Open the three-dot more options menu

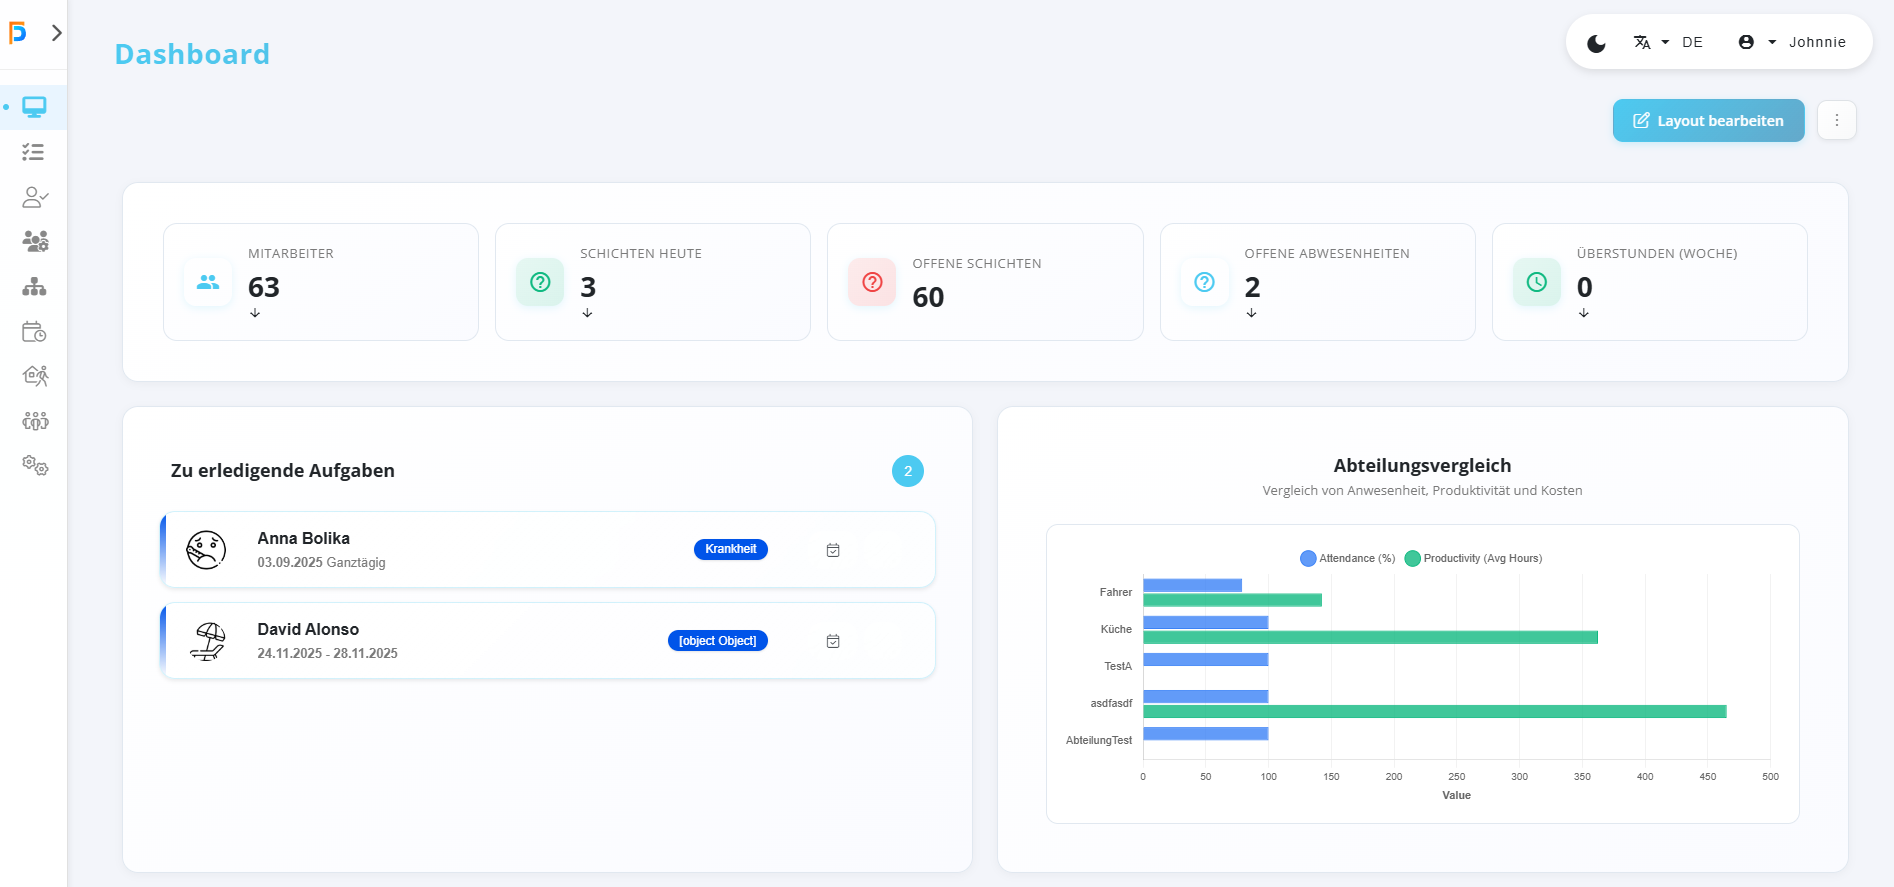(x=1836, y=120)
